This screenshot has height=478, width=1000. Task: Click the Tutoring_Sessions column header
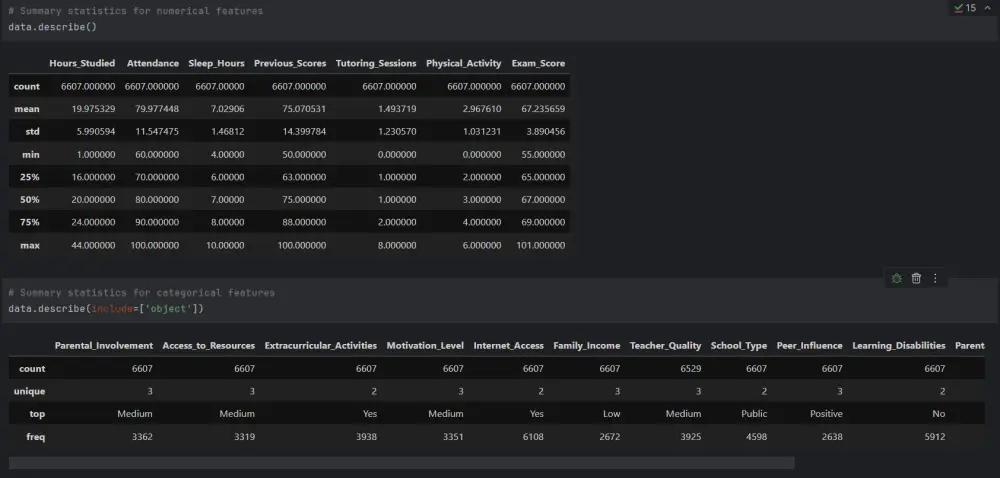pos(376,63)
